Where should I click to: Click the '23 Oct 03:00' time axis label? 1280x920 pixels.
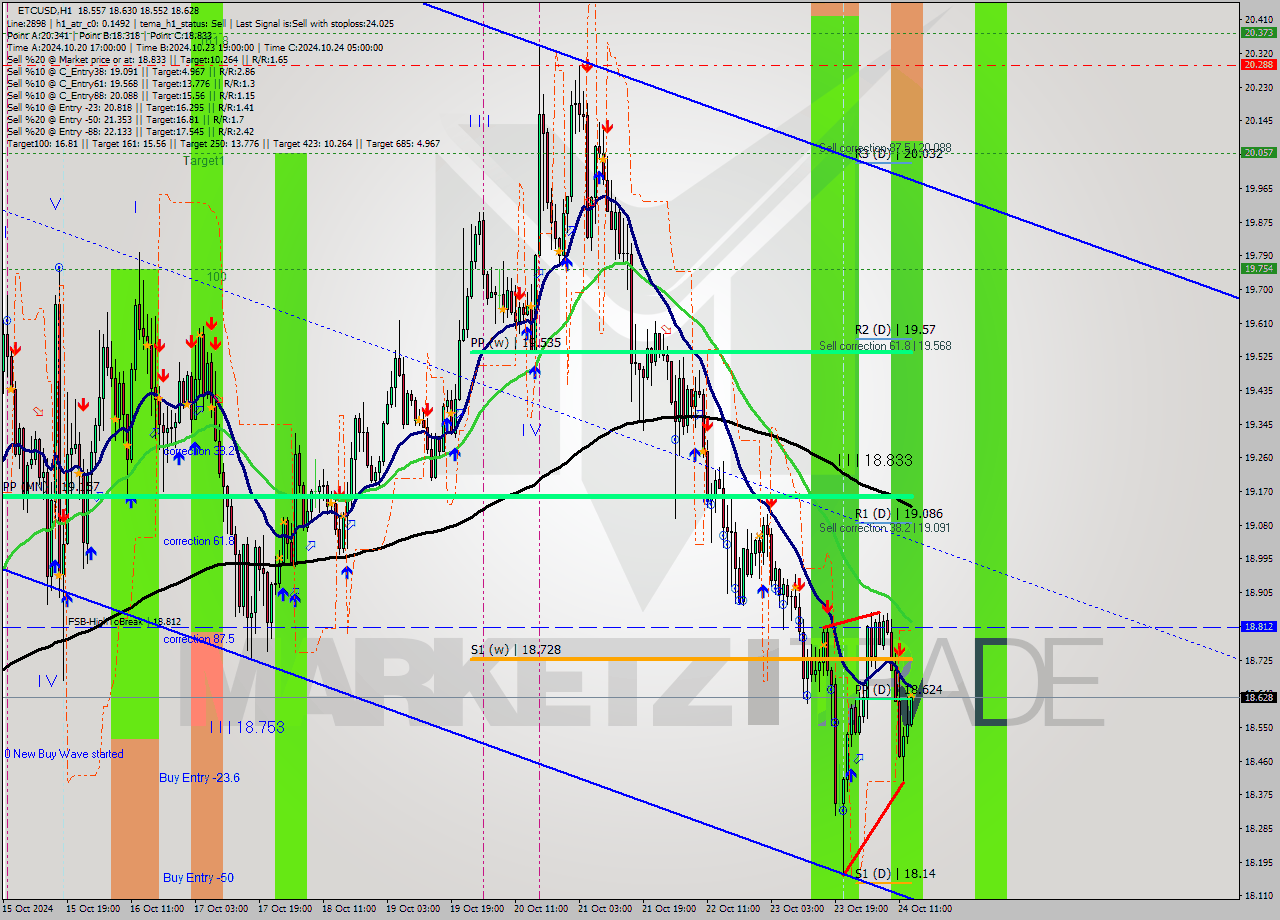click(799, 909)
